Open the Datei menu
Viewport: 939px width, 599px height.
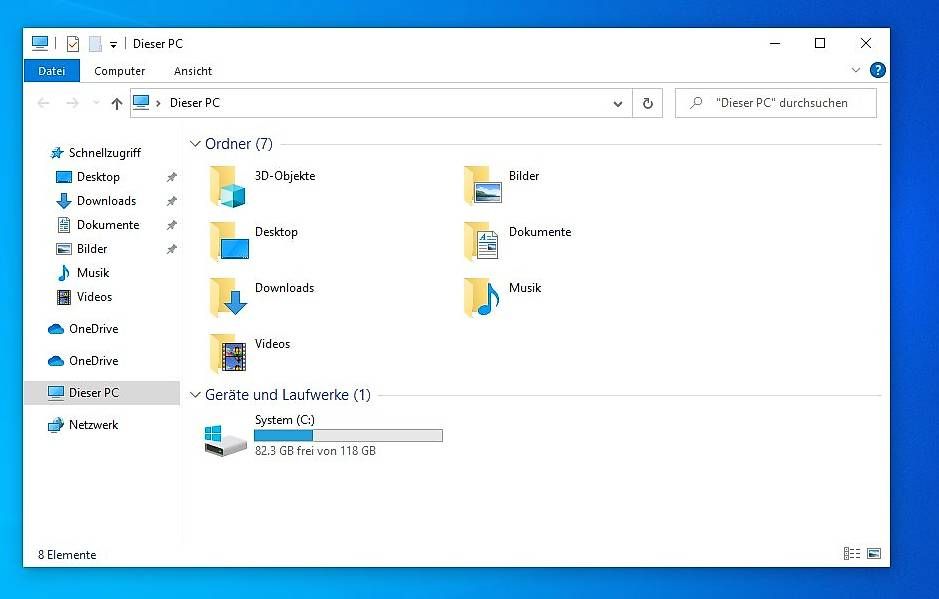52,71
